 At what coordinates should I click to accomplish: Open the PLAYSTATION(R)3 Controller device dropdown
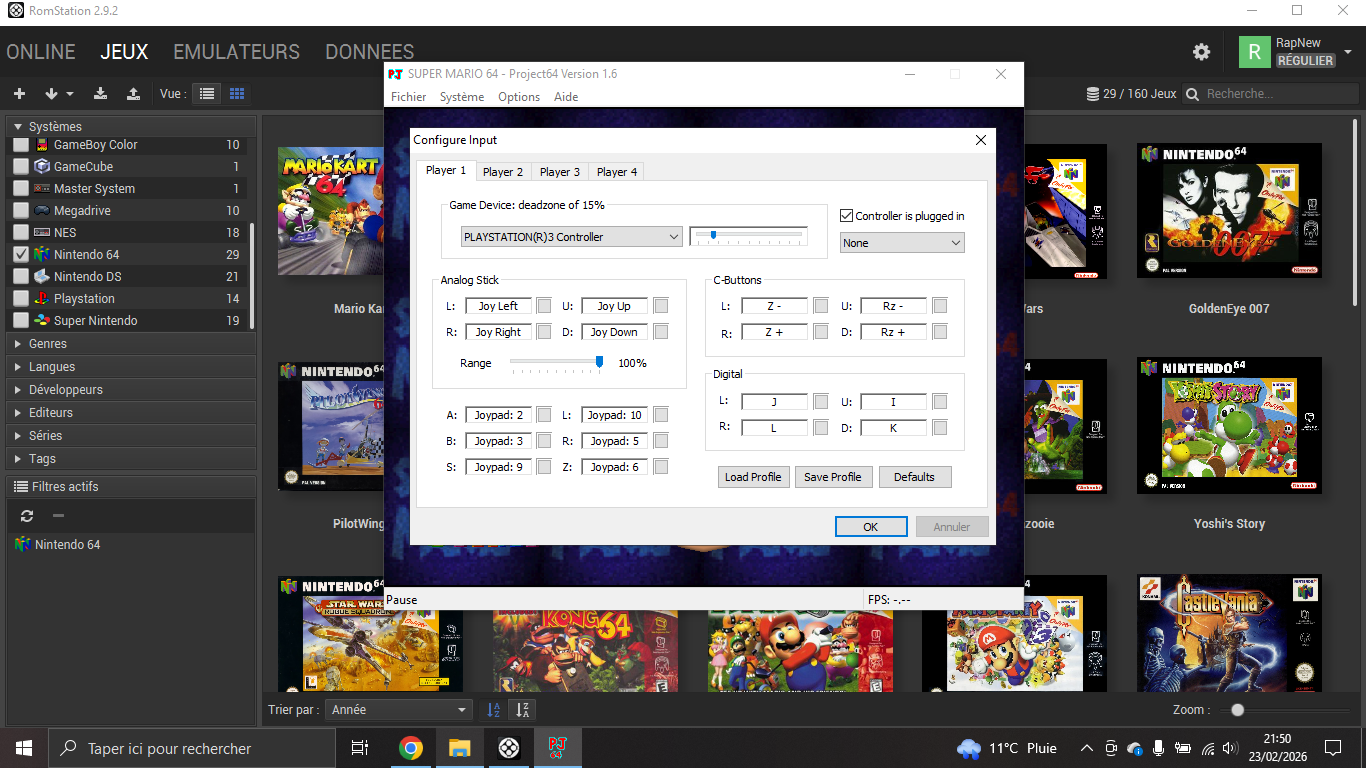571,237
